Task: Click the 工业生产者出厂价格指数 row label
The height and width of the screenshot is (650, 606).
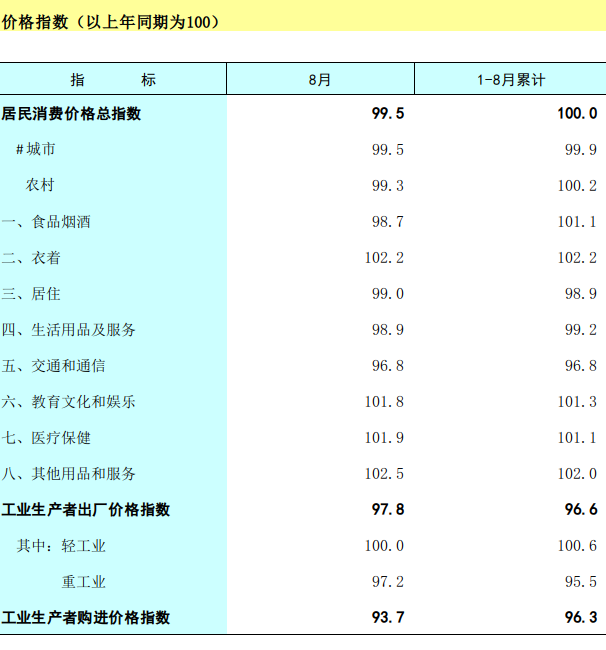Action: point(86,510)
